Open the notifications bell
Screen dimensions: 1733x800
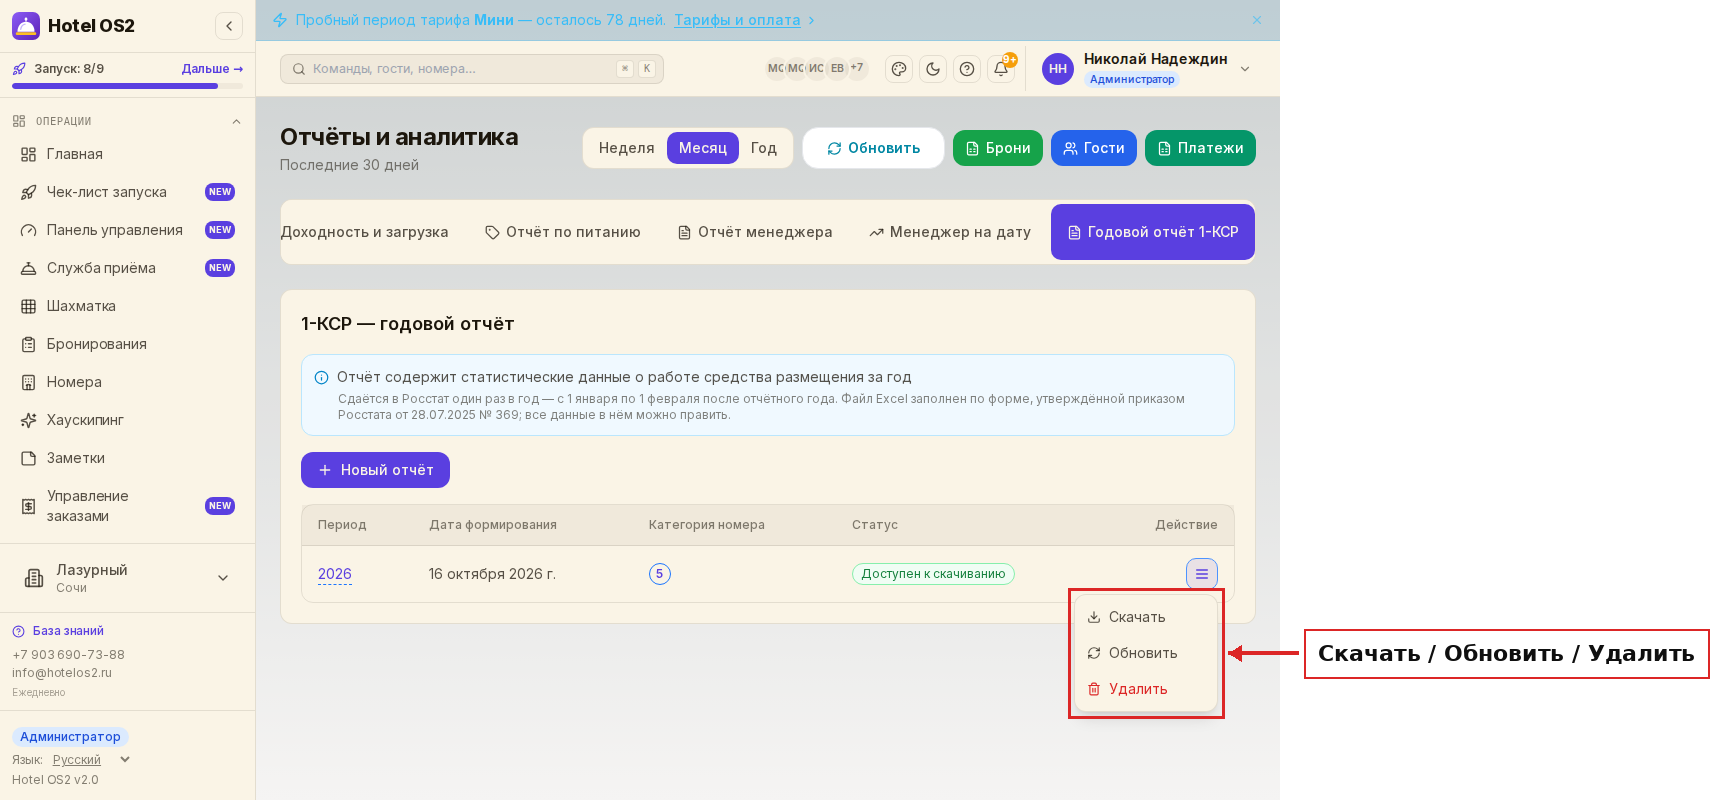tap(1001, 69)
